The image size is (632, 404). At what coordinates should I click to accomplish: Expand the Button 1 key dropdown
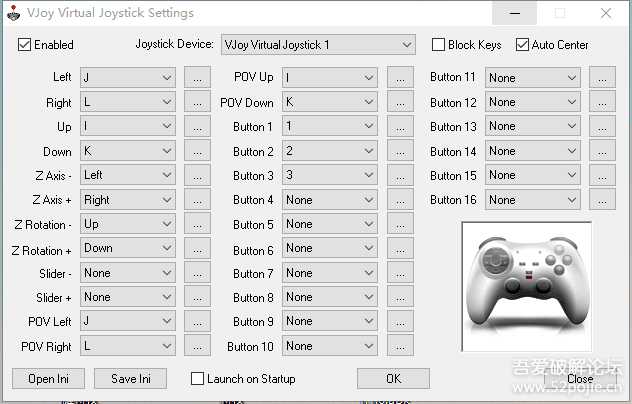coord(330,127)
